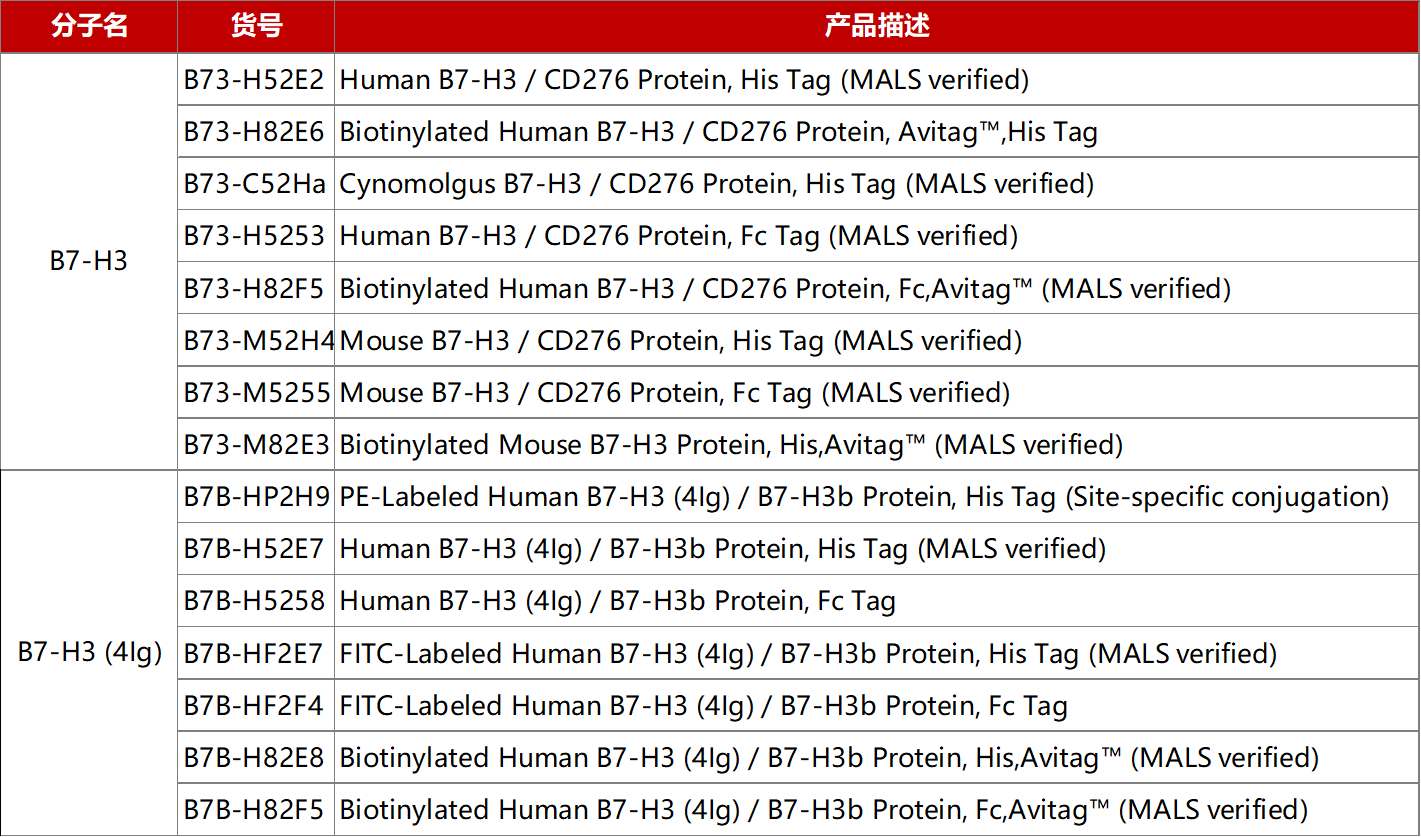Select the PE-Labeled Human B7-H3 description
The image size is (1421, 837).
point(864,497)
